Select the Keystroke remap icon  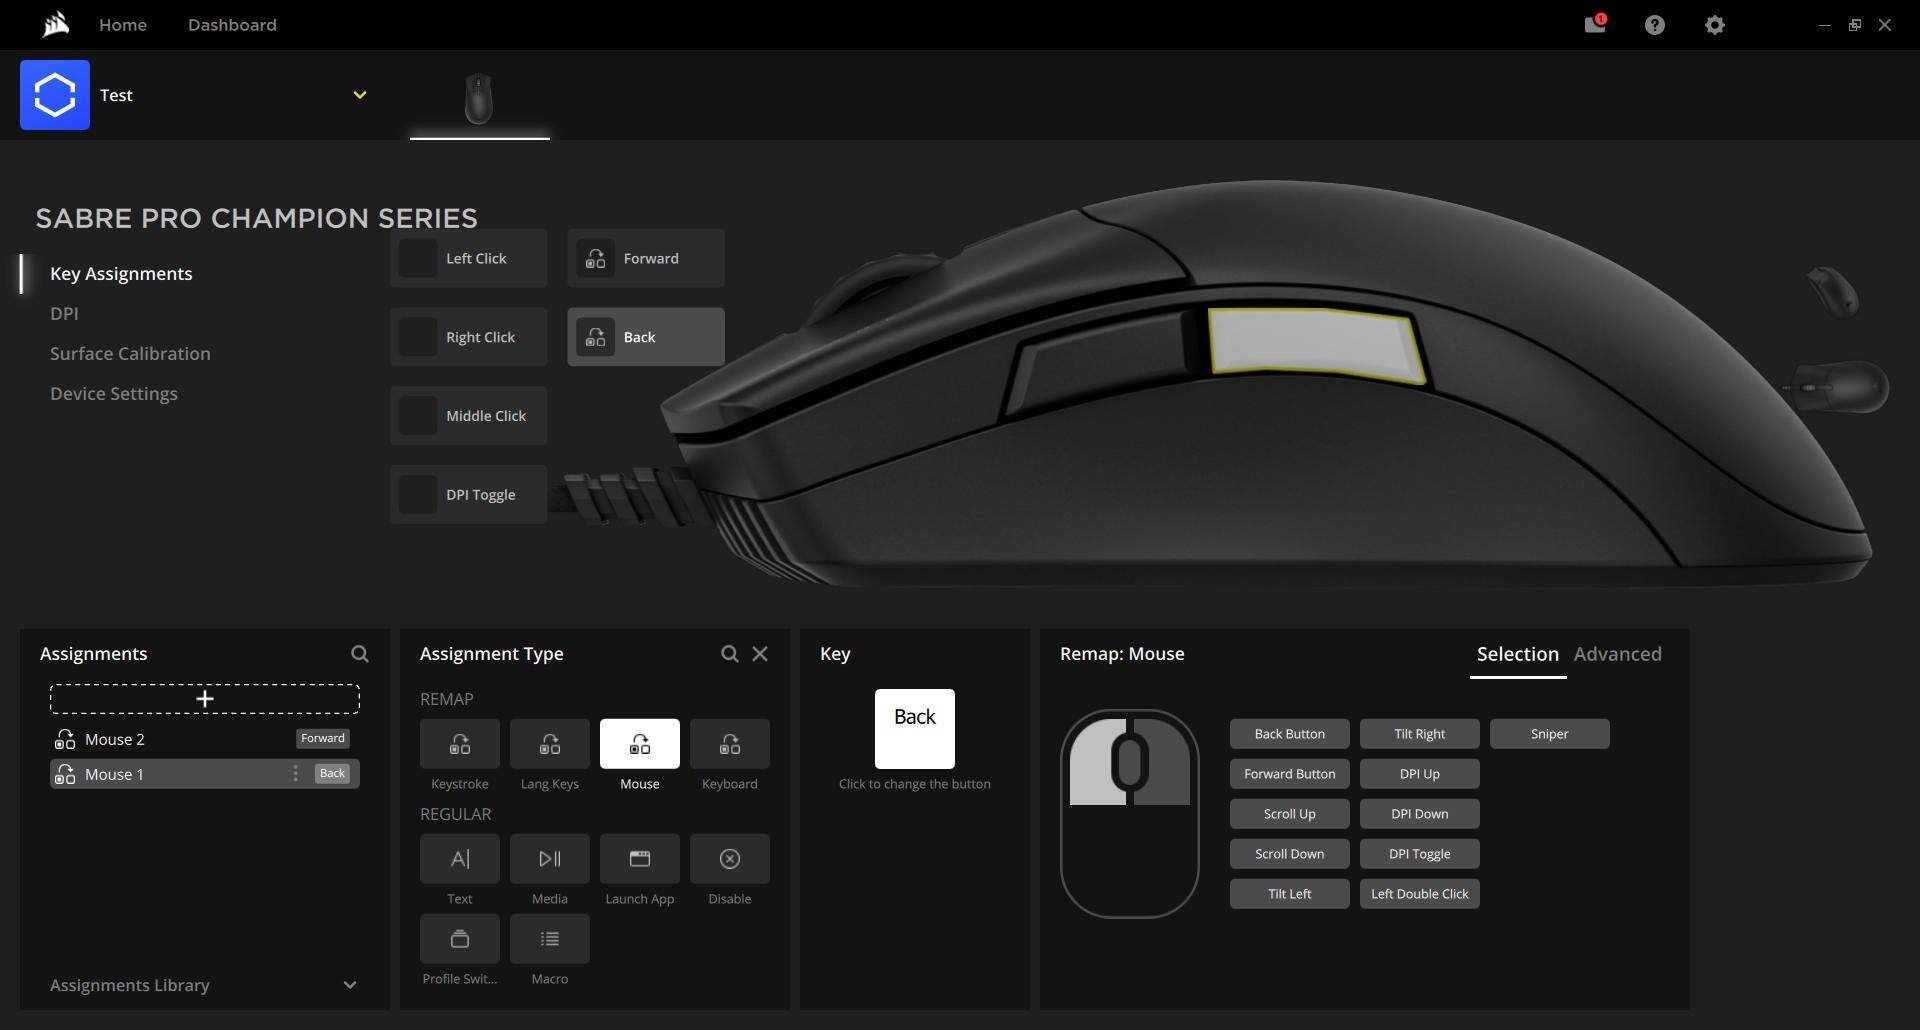pyautogui.click(x=459, y=744)
